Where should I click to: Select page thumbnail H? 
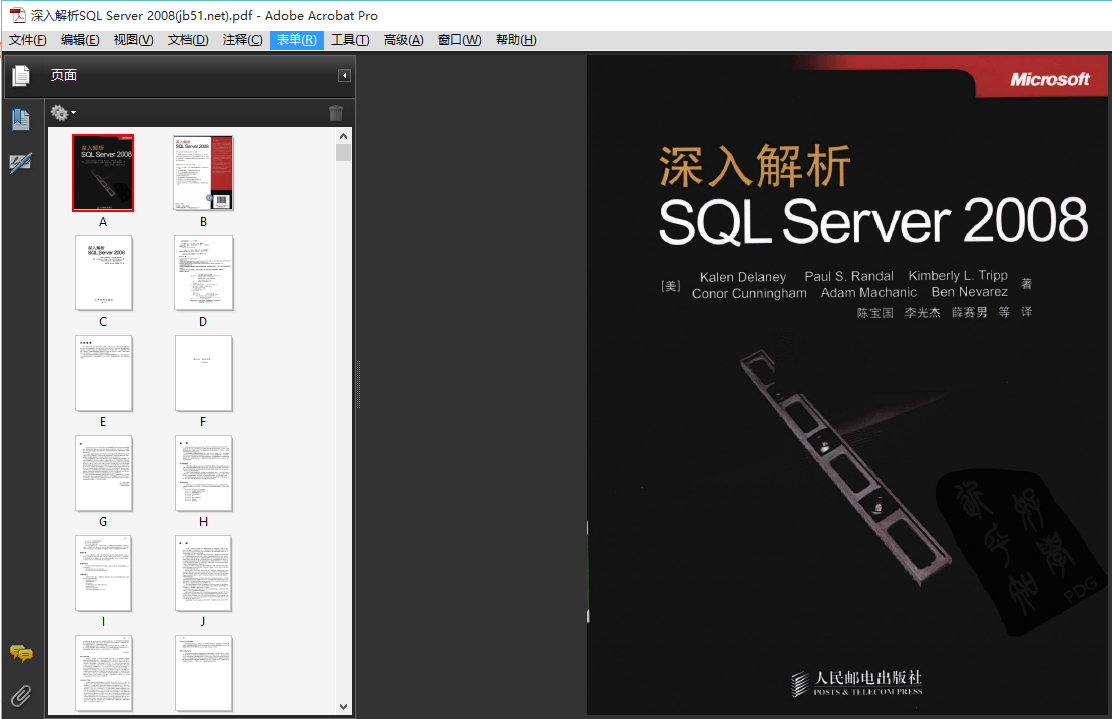(x=204, y=473)
